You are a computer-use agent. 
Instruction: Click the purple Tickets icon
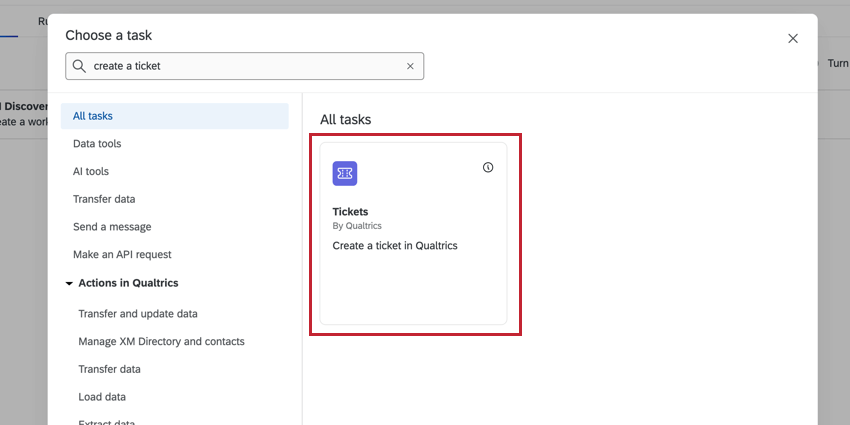(345, 173)
